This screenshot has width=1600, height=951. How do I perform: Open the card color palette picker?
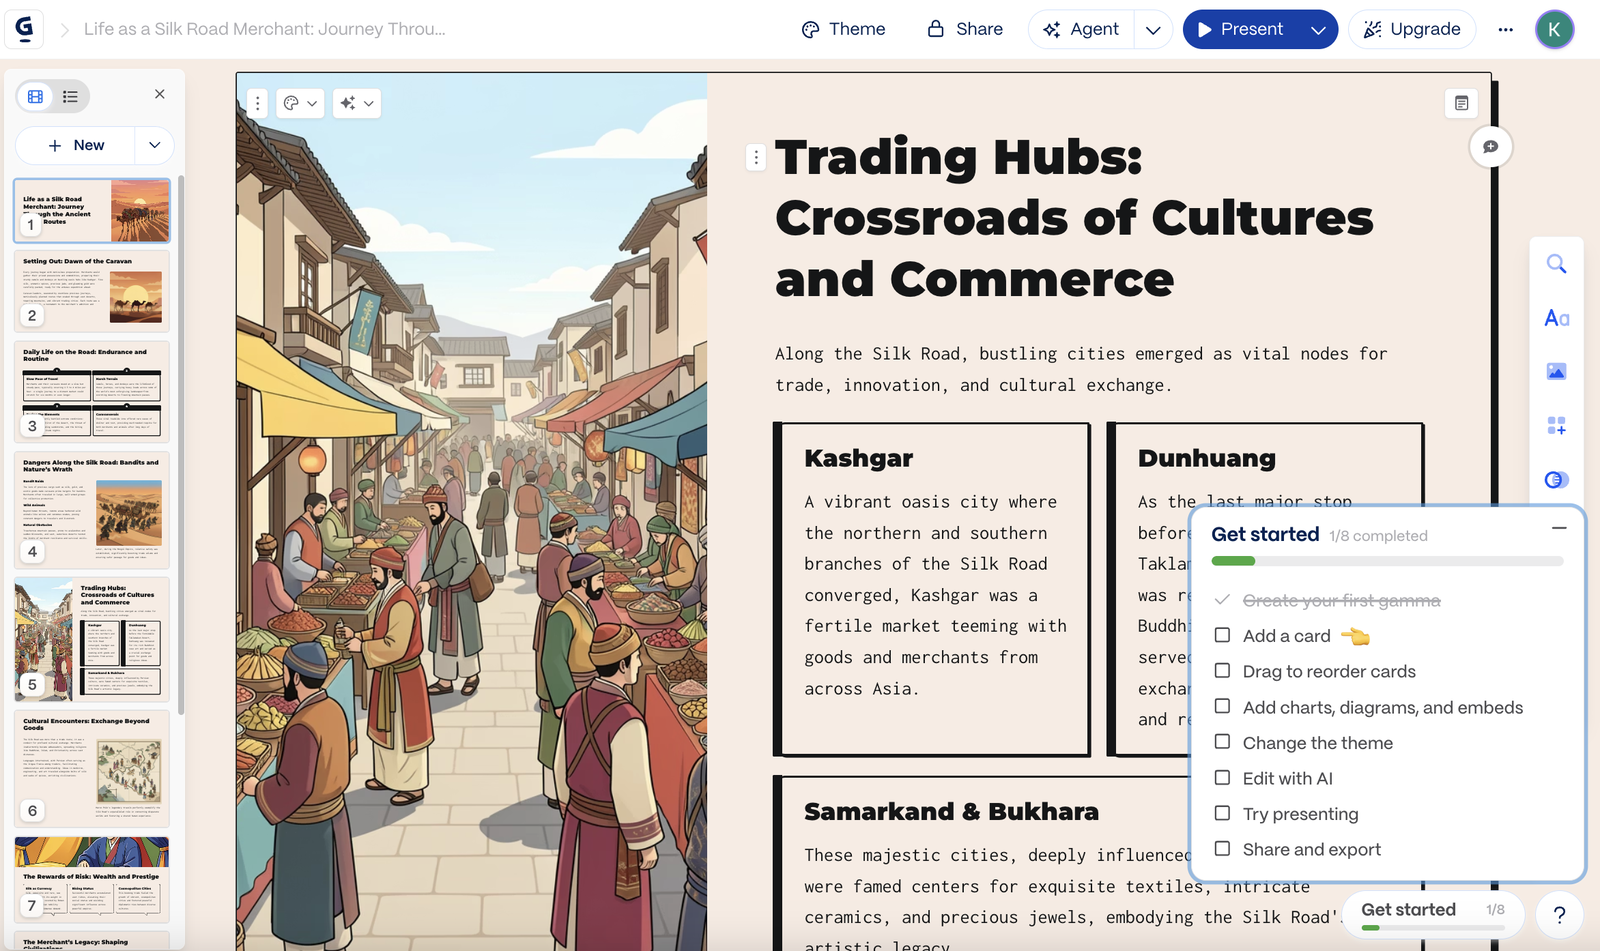point(299,103)
